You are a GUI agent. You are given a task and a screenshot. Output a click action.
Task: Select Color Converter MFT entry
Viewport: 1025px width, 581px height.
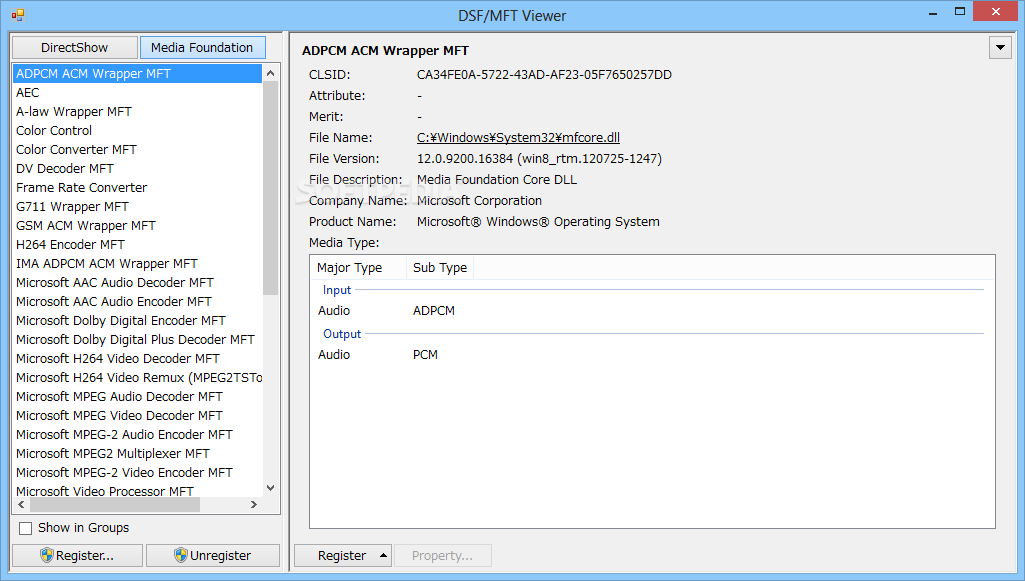[x=137, y=150]
